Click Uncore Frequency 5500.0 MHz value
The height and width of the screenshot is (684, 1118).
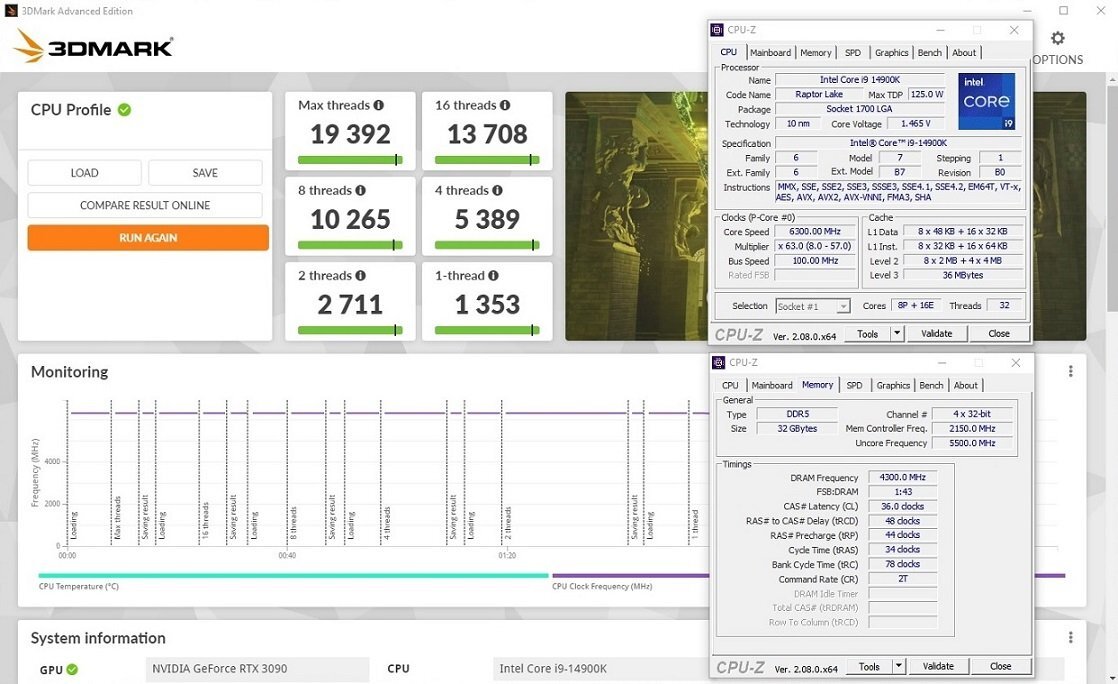973,443
